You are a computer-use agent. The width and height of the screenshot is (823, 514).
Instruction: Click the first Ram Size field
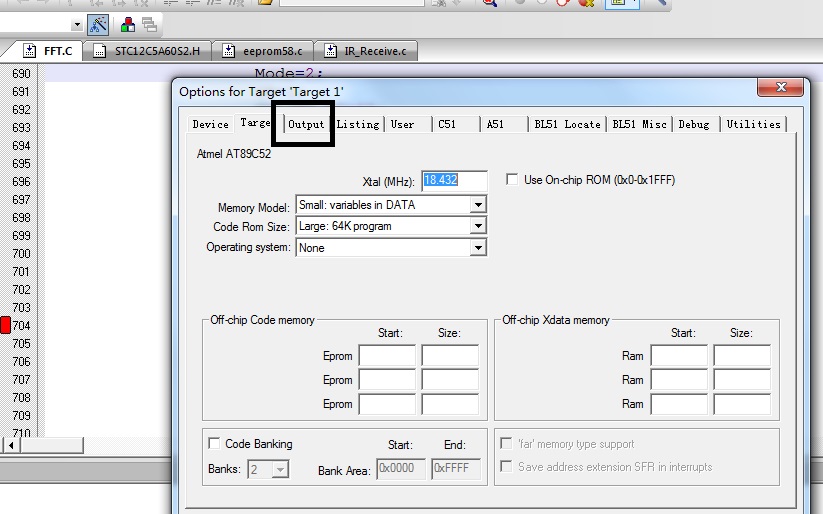pyautogui.click(x=742, y=355)
